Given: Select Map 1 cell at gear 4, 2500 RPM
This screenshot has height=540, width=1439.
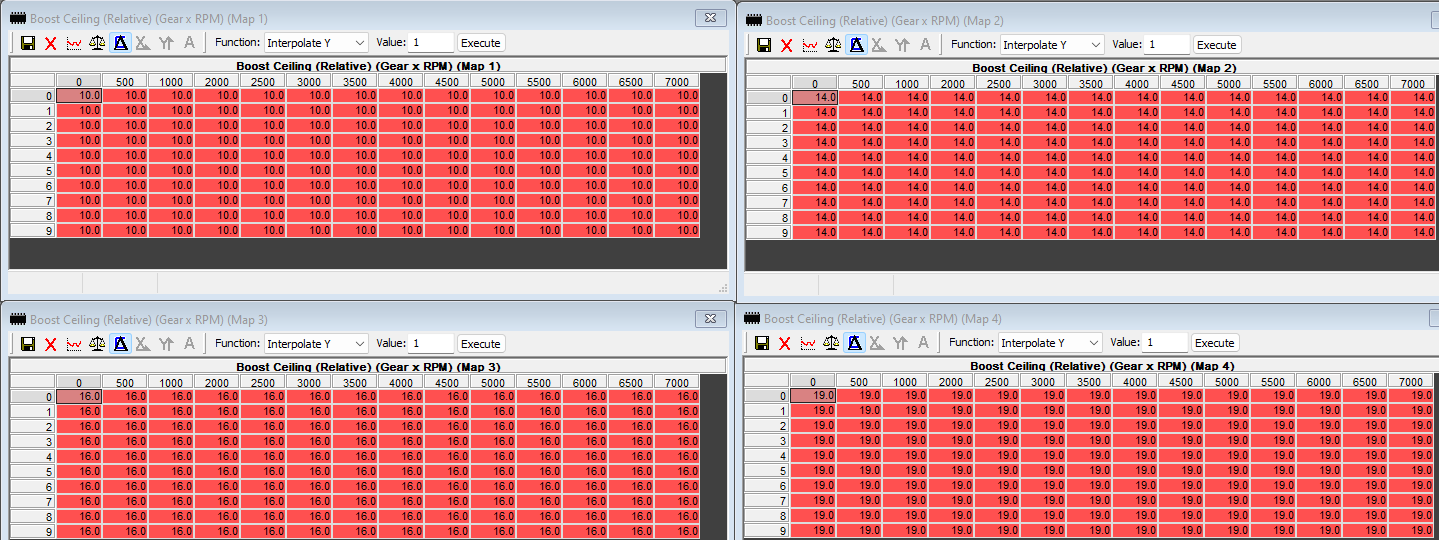Looking at the screenshot, I should 263,155.
